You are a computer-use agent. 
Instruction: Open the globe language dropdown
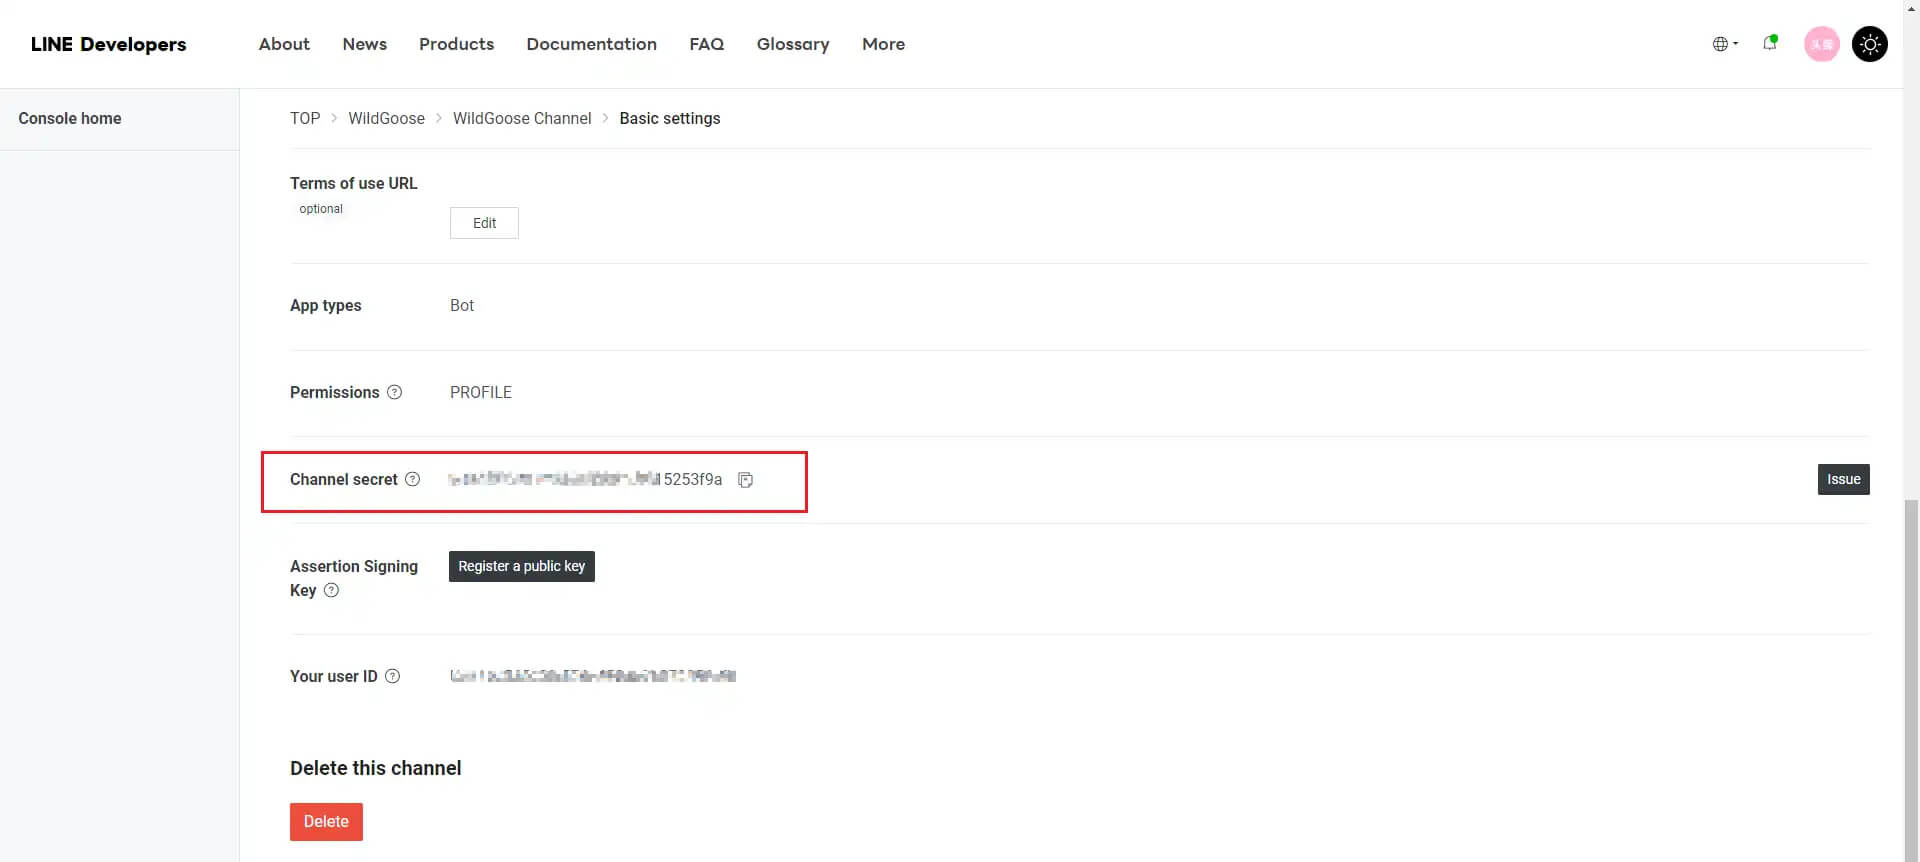(x=1725, y=44)
